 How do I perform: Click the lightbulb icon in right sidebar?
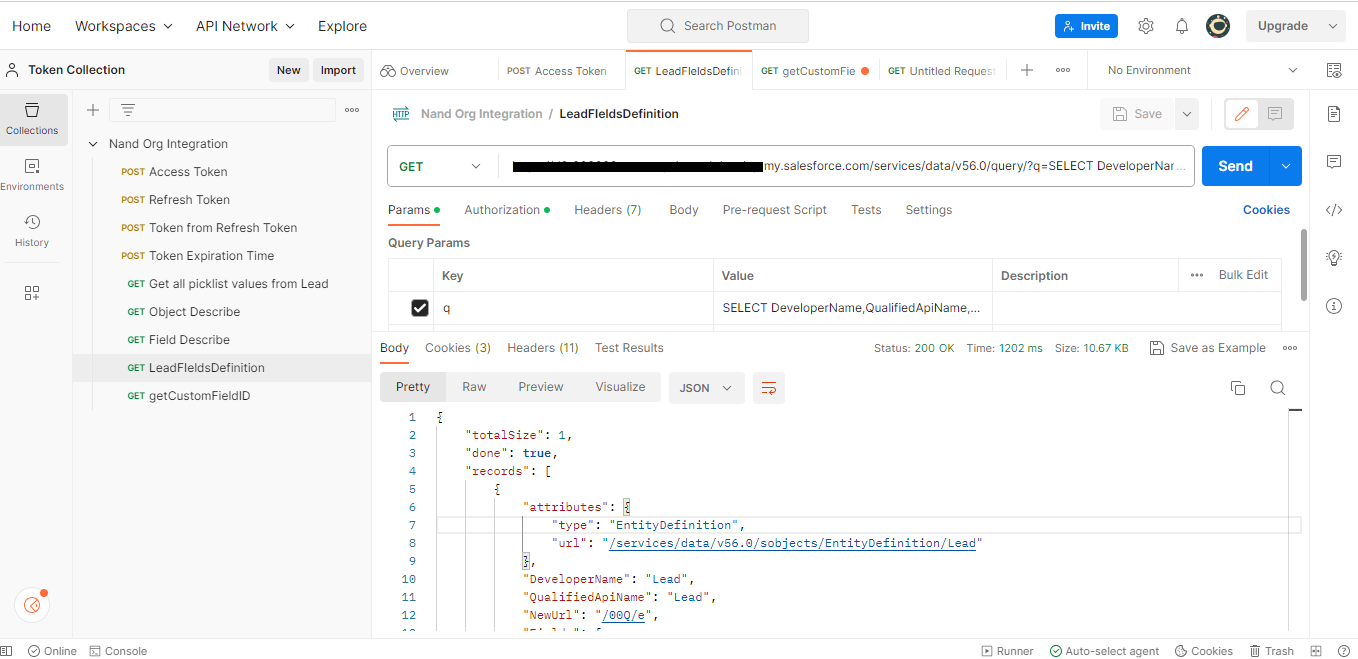tap(1334, 258)
